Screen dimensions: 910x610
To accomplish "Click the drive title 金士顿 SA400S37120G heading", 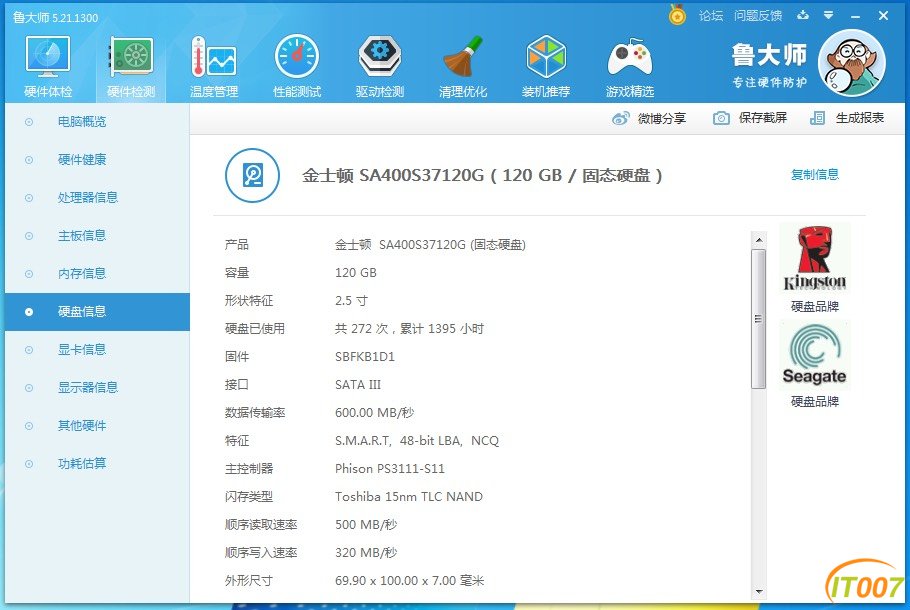I will [x=482, y=175].
